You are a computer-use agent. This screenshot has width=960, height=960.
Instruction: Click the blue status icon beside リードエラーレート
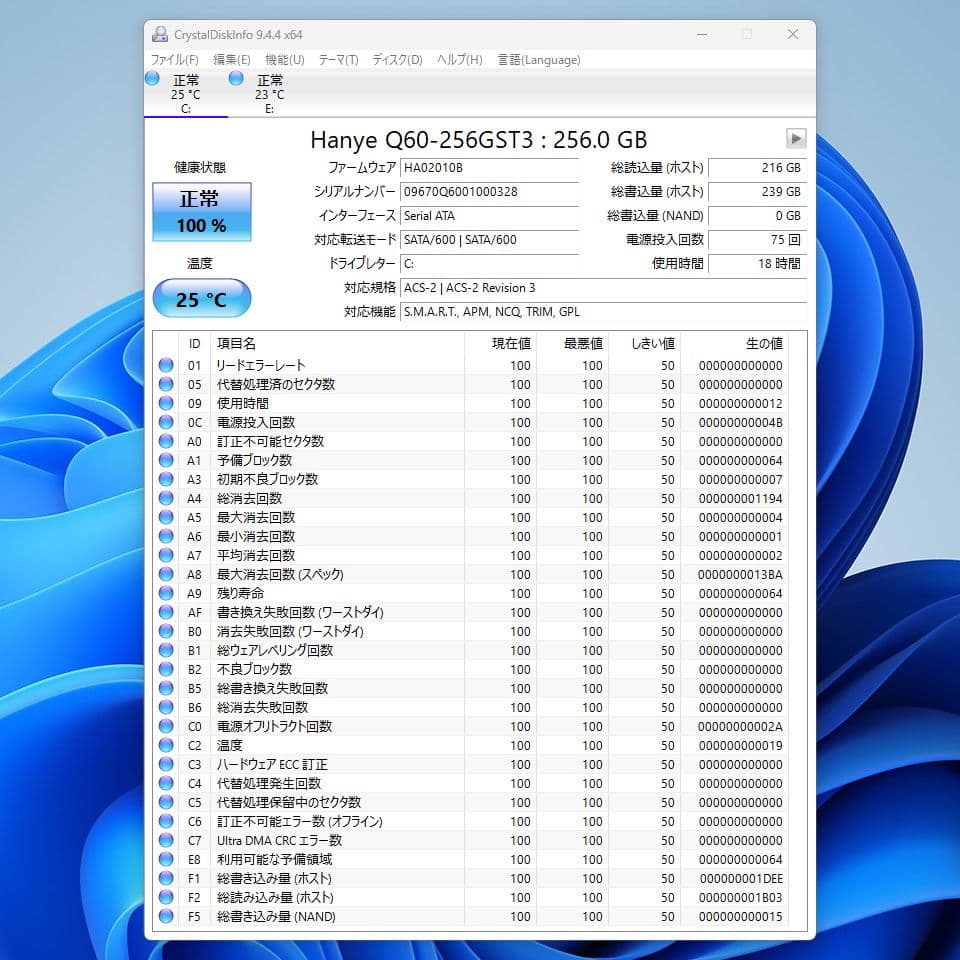click(166, 365)
